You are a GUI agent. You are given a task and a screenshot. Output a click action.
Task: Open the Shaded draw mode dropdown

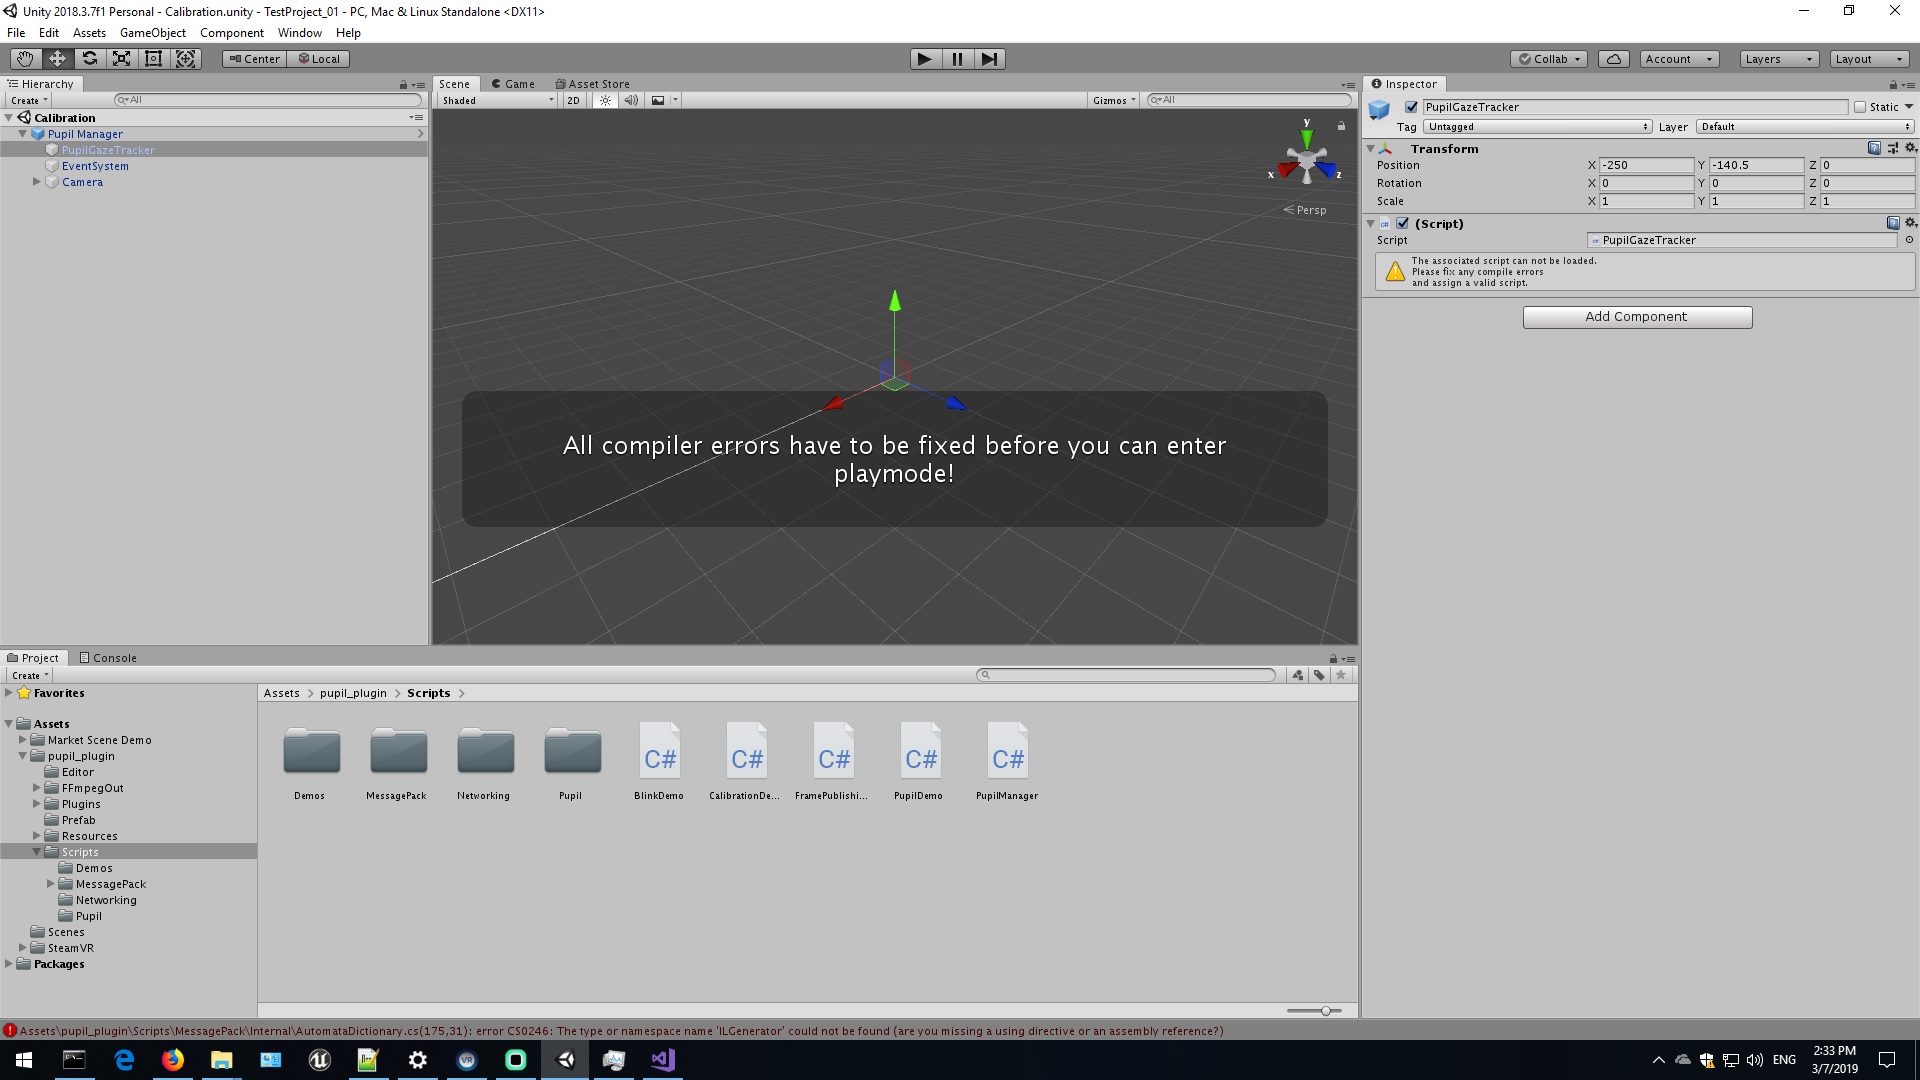pos(497,100)
